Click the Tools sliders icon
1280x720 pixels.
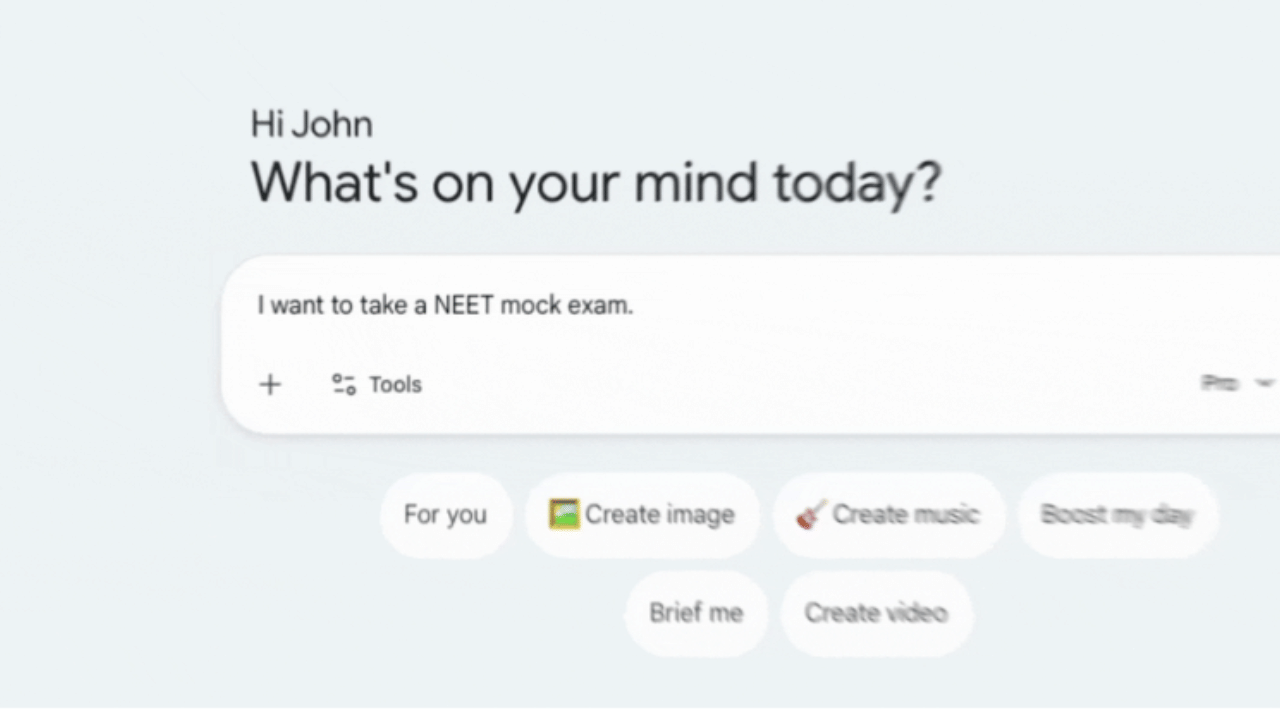344,385
